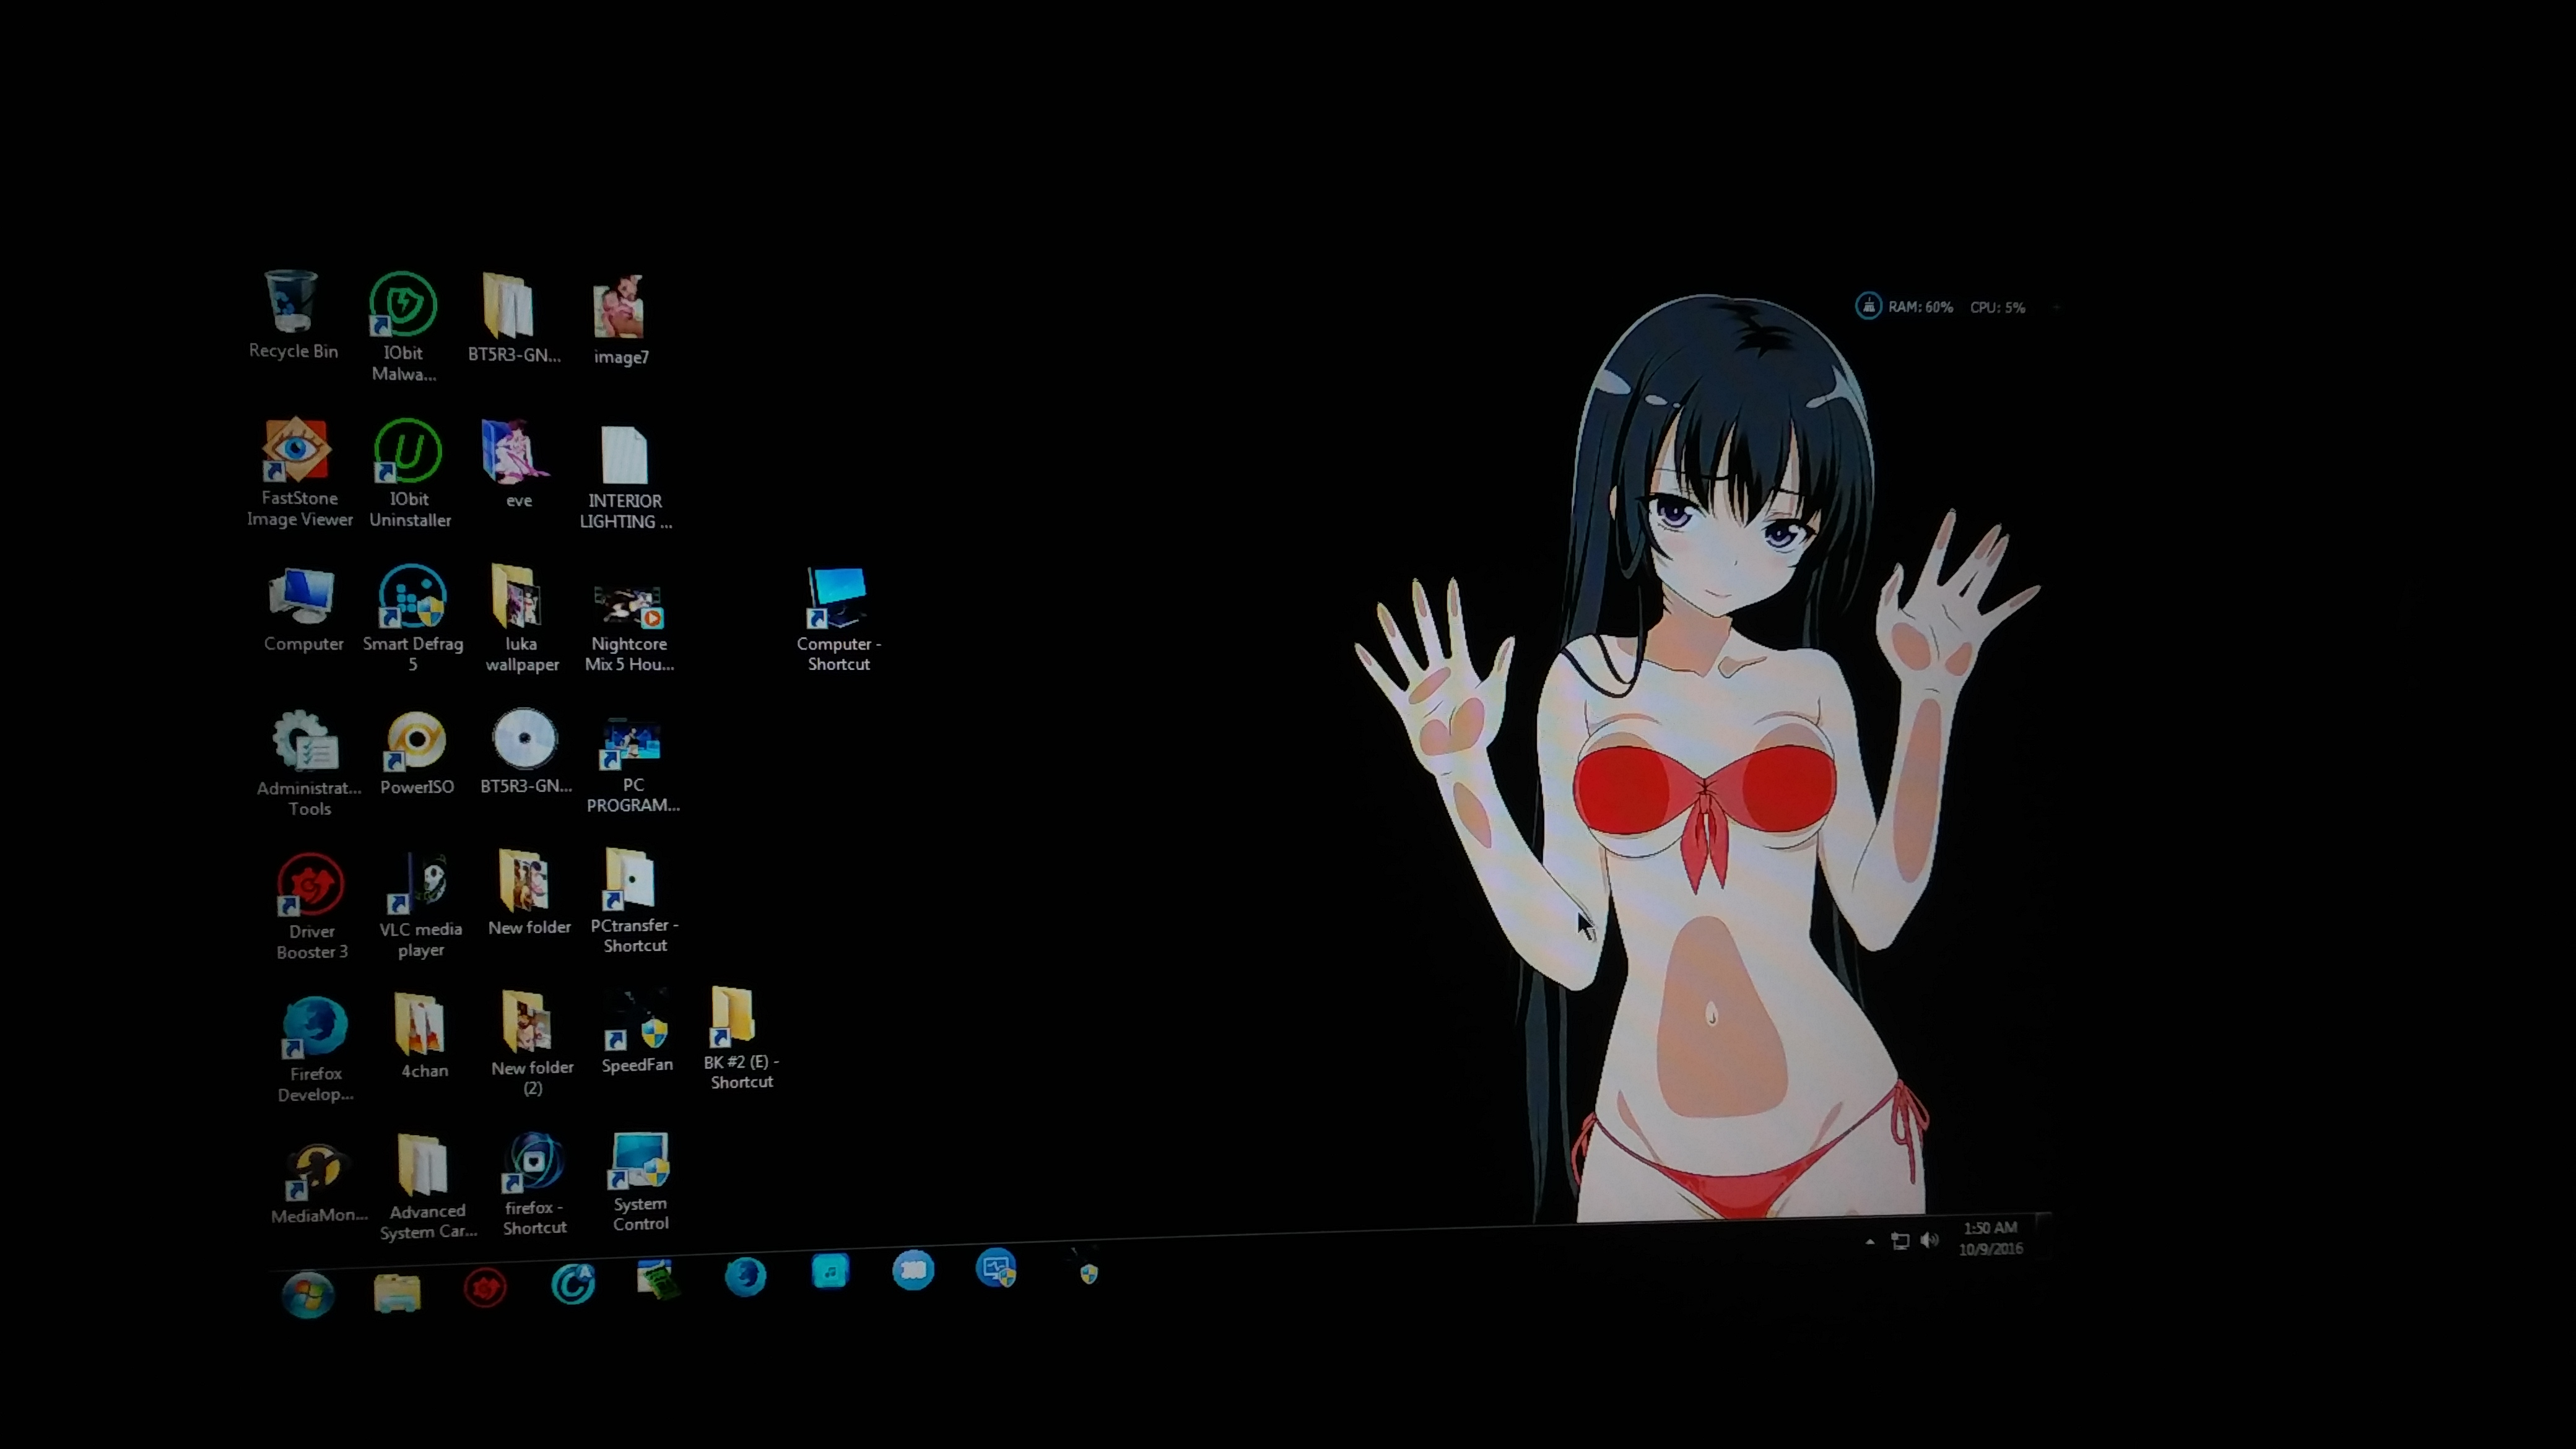Open the System Control shortcut
Image resolution: width=2576 pixels, height=1449 pixels.
[x=640, y=1161]
